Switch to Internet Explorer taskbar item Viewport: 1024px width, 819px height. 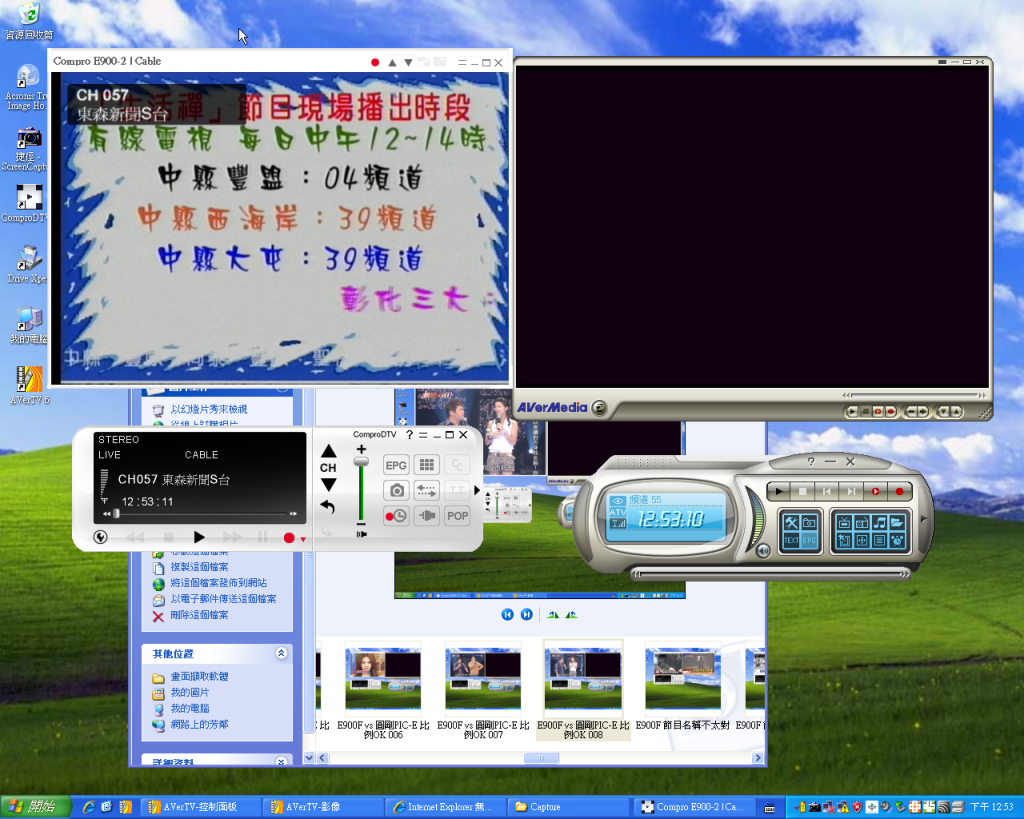pyautogui.click(x=445, y=807)
